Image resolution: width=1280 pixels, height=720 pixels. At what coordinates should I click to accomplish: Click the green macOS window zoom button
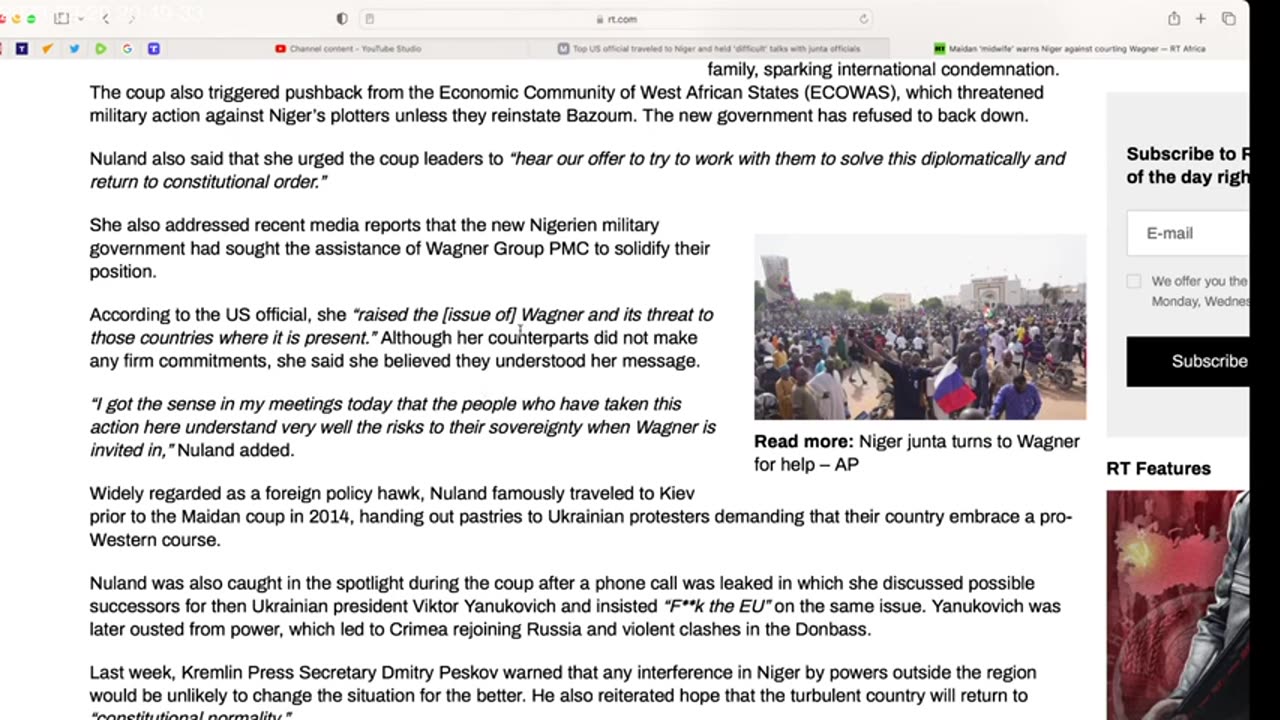click(32, 19)
